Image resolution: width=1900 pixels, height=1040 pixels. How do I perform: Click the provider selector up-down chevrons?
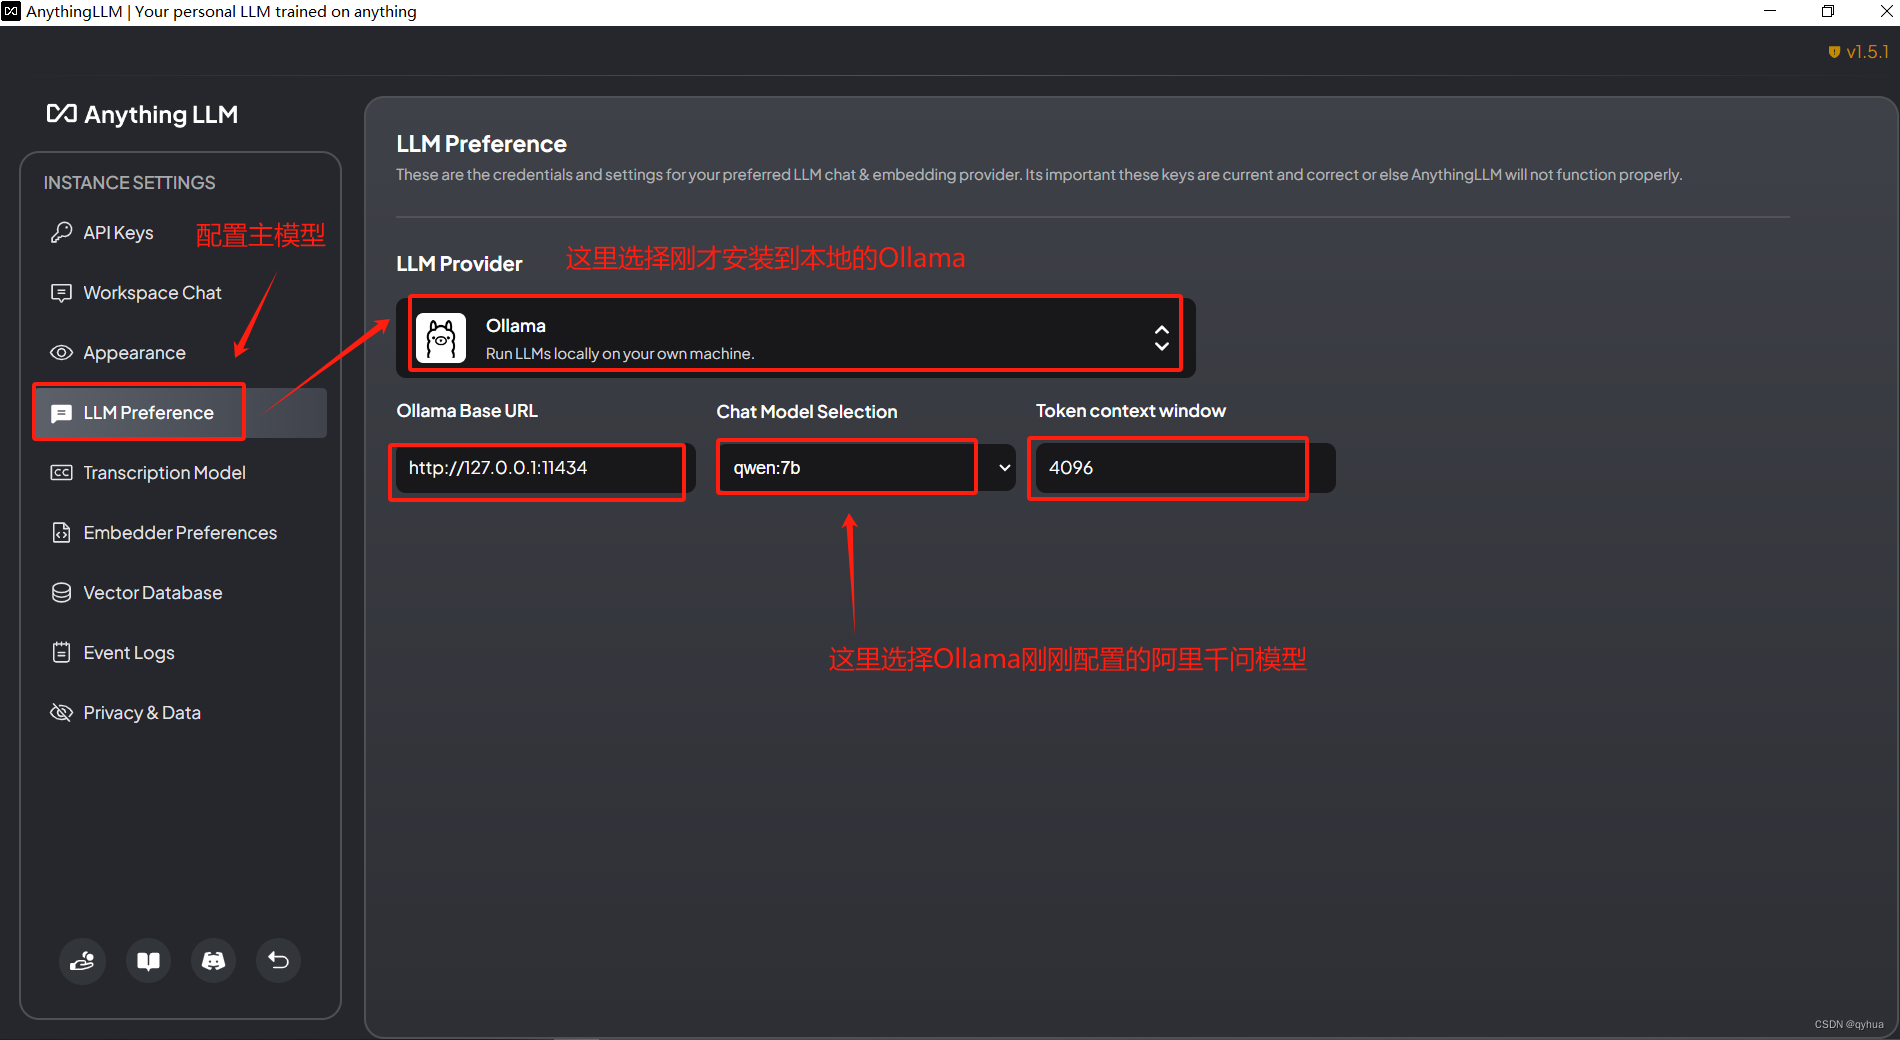click(1161, 338)
